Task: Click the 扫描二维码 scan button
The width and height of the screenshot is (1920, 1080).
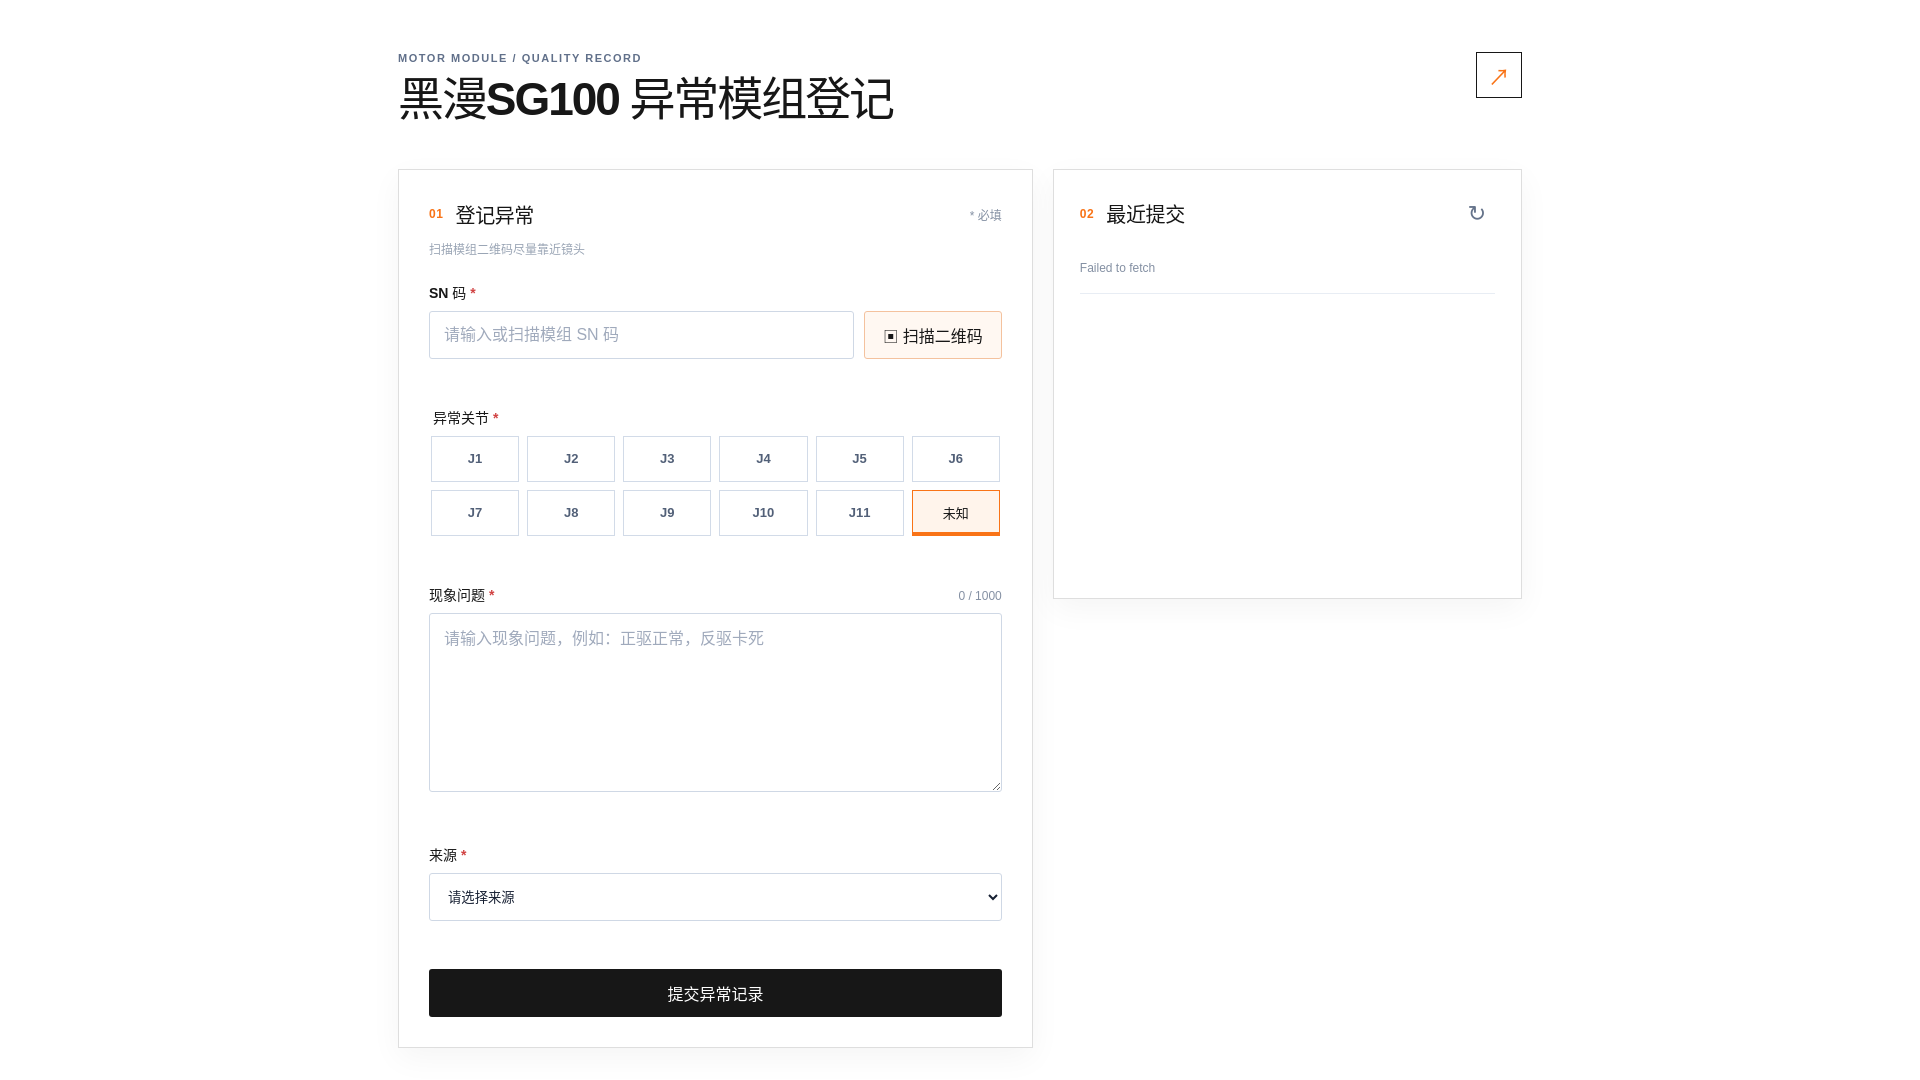Action: [x=932, y=335]
